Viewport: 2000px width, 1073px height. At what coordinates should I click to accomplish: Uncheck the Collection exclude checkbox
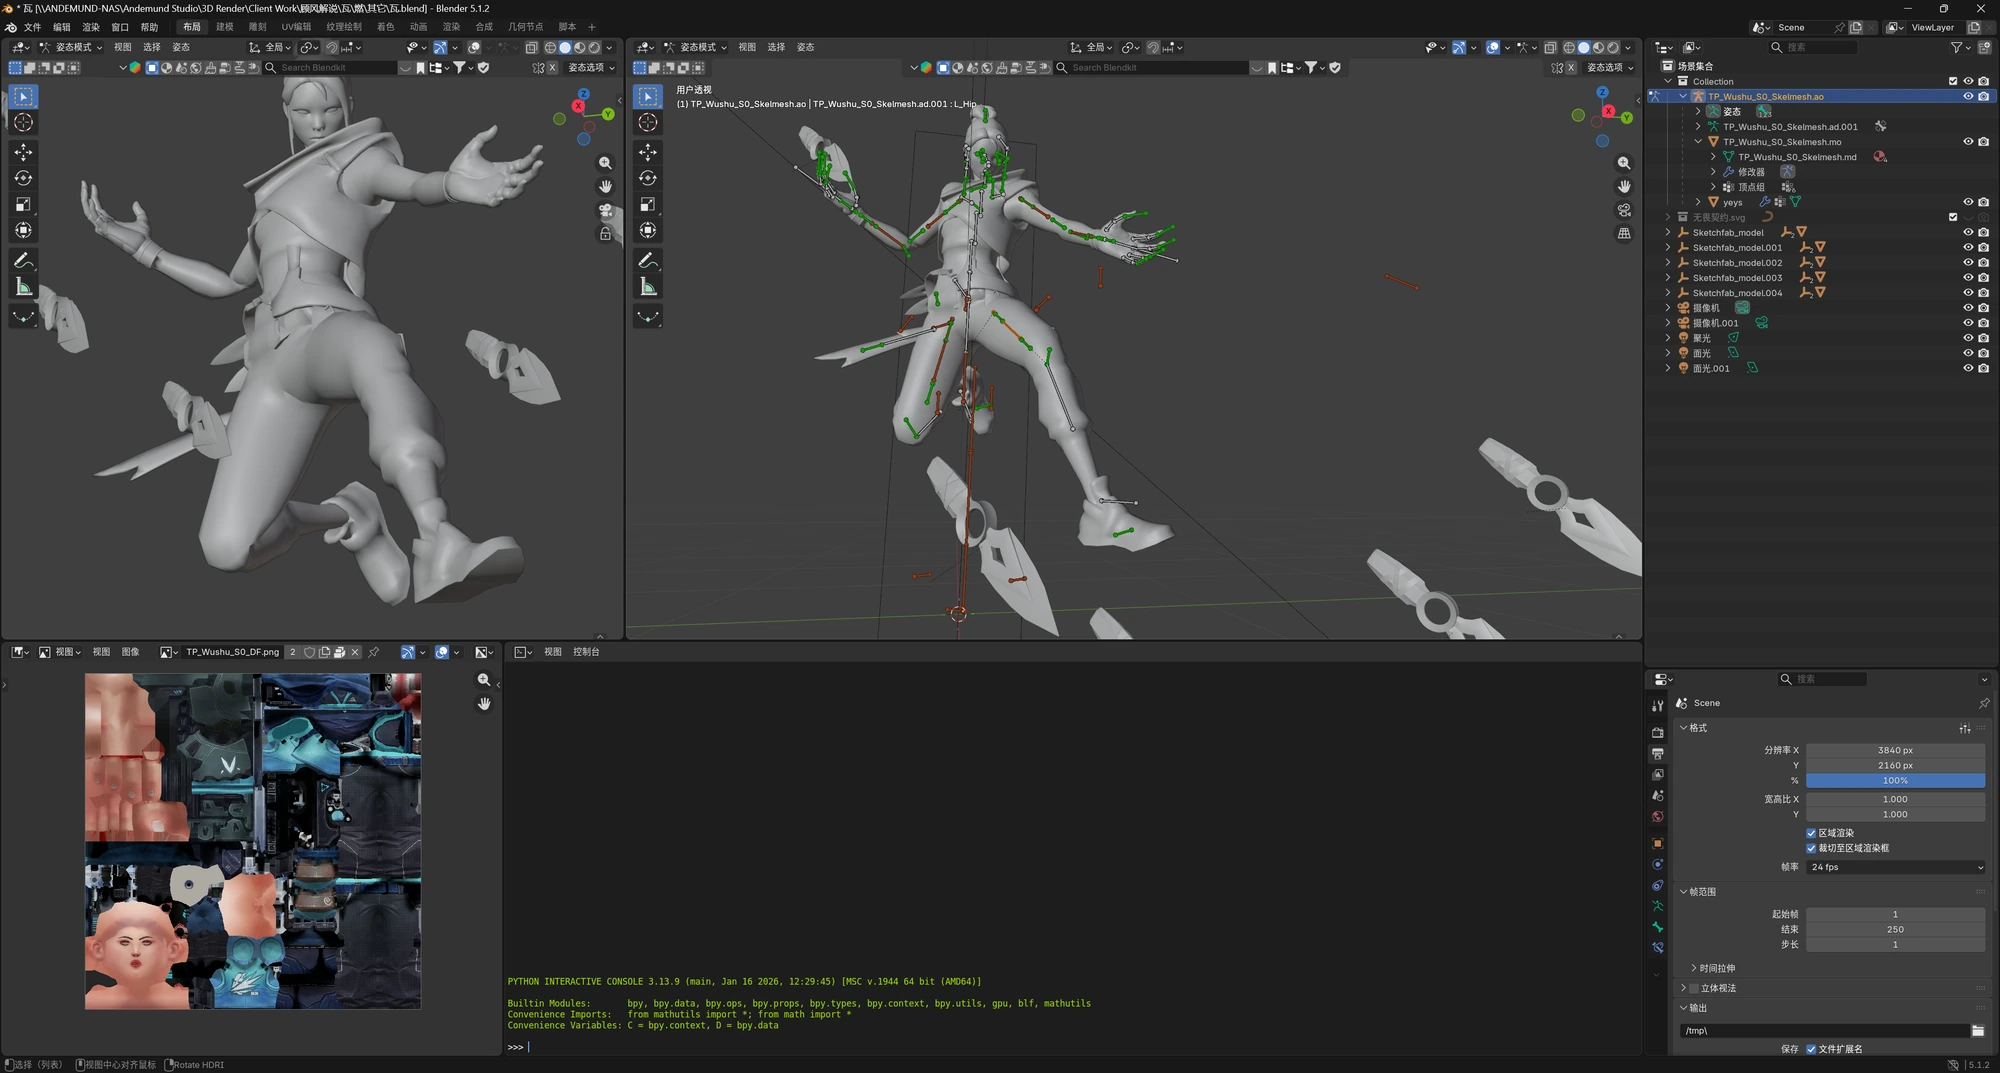1953,81
